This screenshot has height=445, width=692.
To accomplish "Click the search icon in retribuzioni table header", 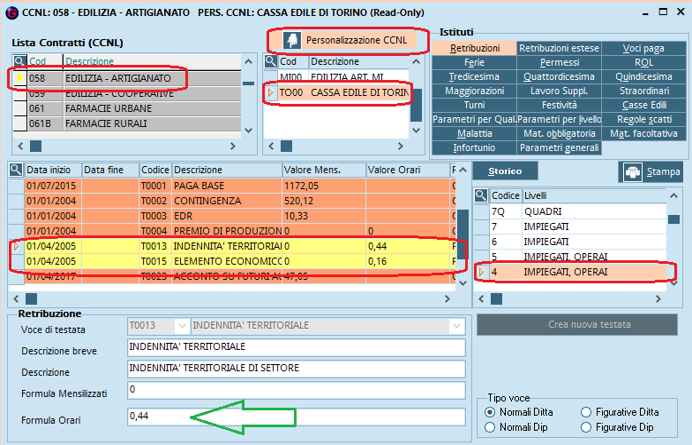I will point(16,170).
